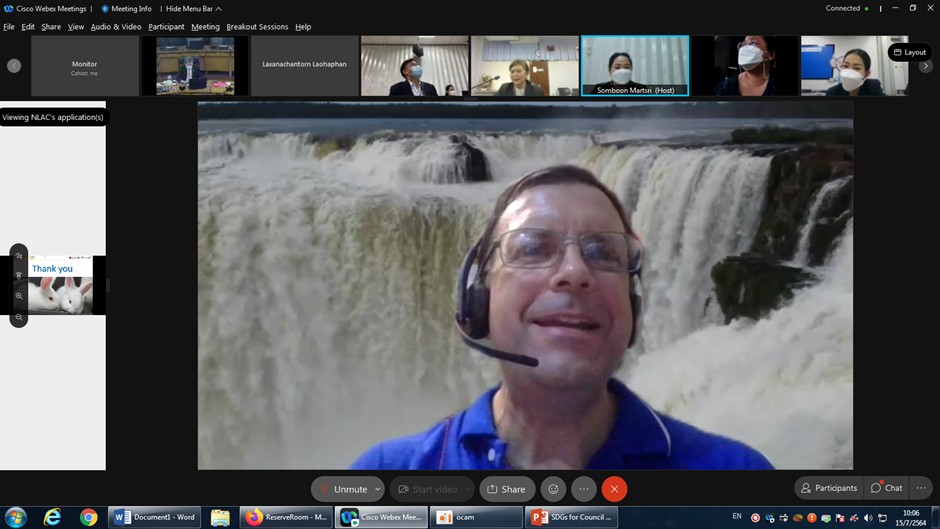
Task: Switch to SDGs for Council PowerPoint in taskbar
Action: pos(570,517)
